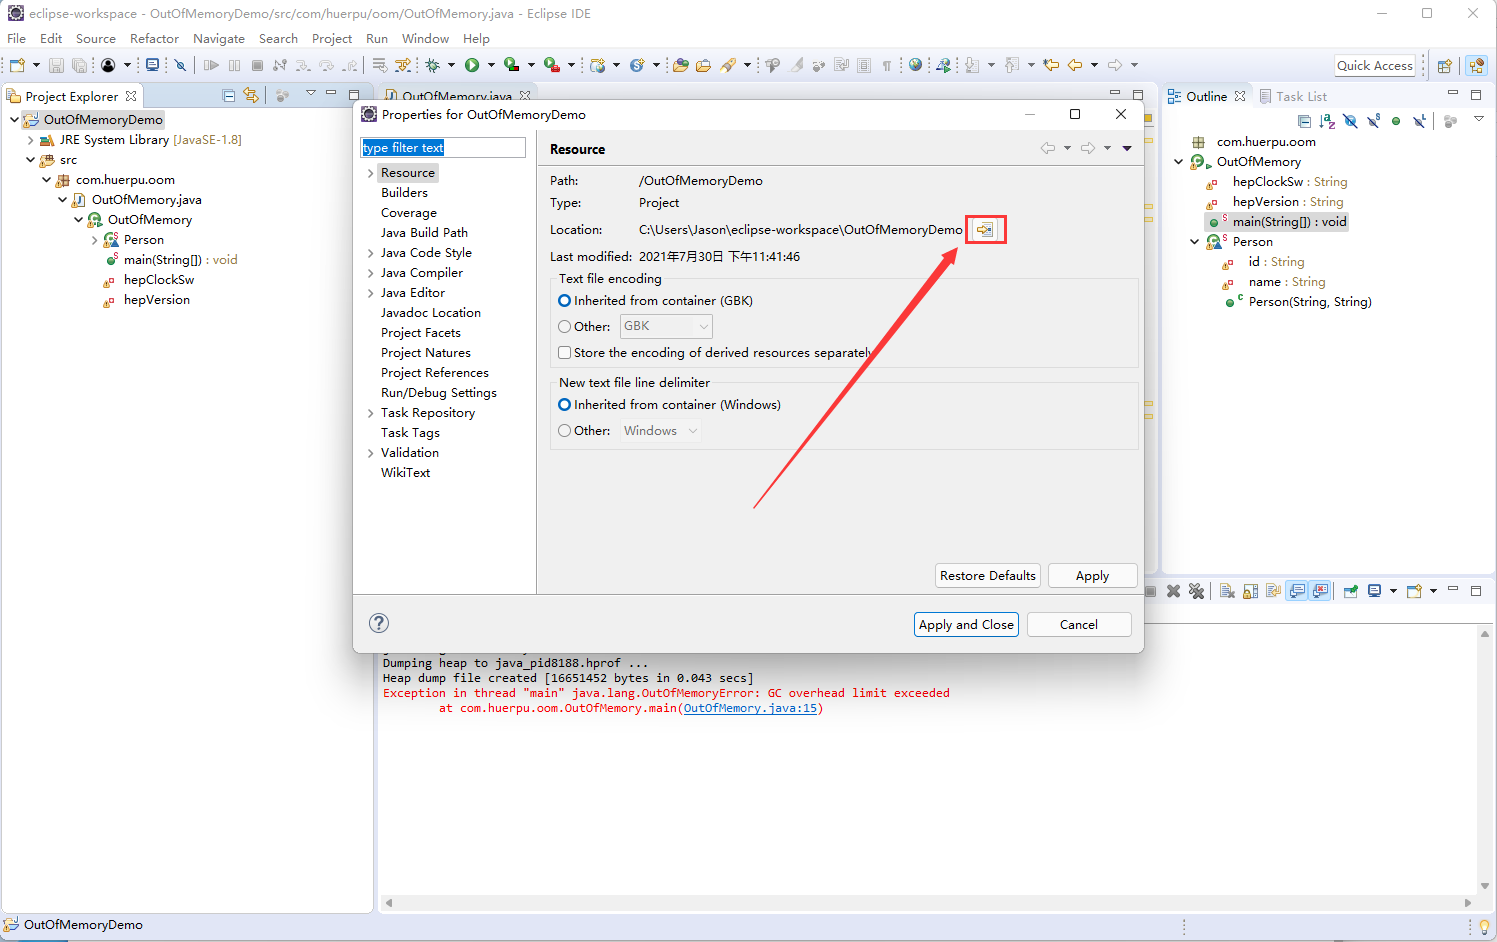The height and width of the screenshot is (942, 1497).
Task: Click Hide Fields icon in Outline toolbar
Action: tap(1350, 121)
